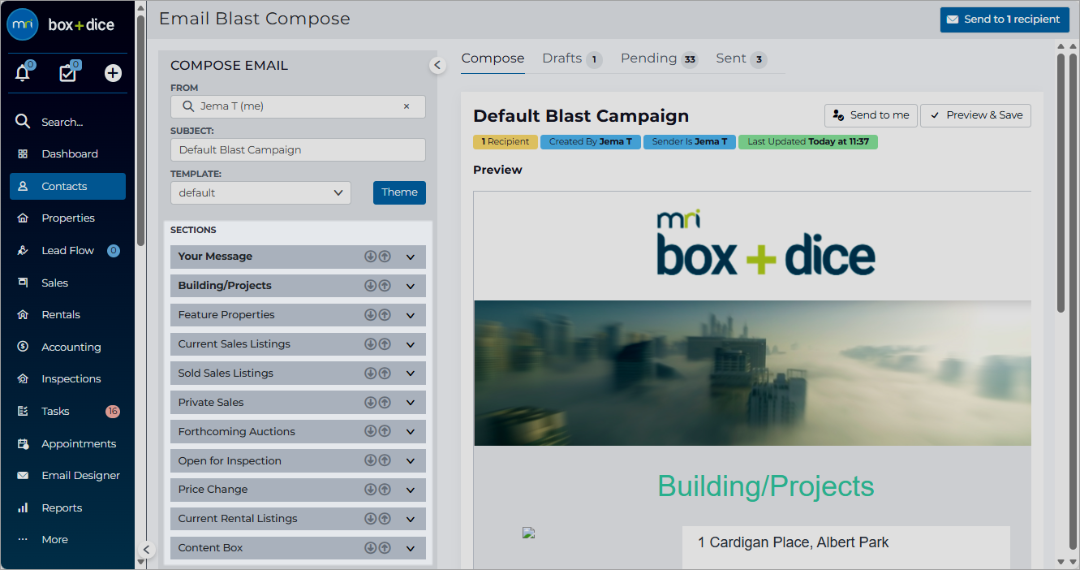Move Building/Projects section down
The image size is (1080, 570).
point(371,285)
